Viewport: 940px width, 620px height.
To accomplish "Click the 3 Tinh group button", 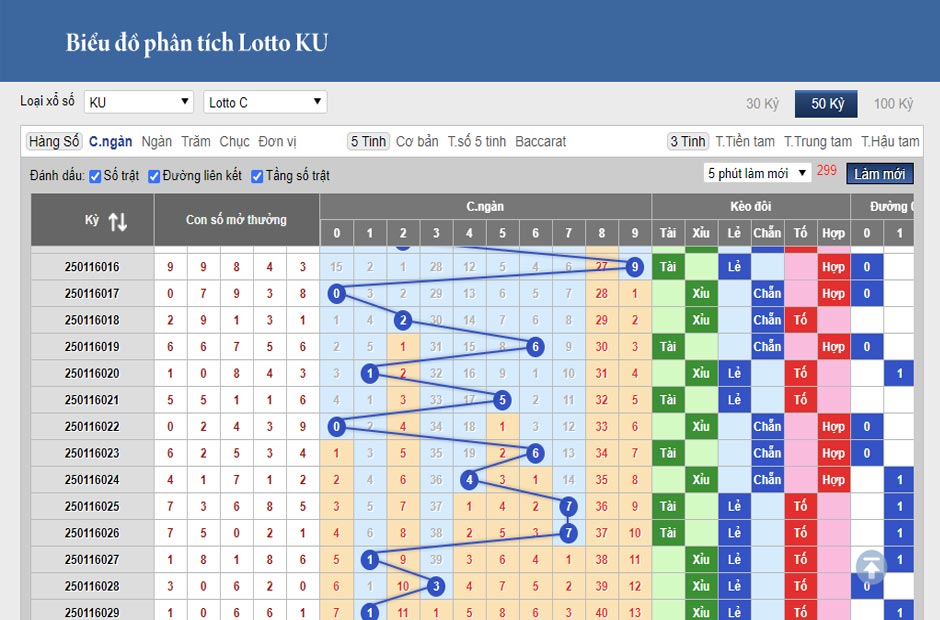I will [x=688, y=142].
